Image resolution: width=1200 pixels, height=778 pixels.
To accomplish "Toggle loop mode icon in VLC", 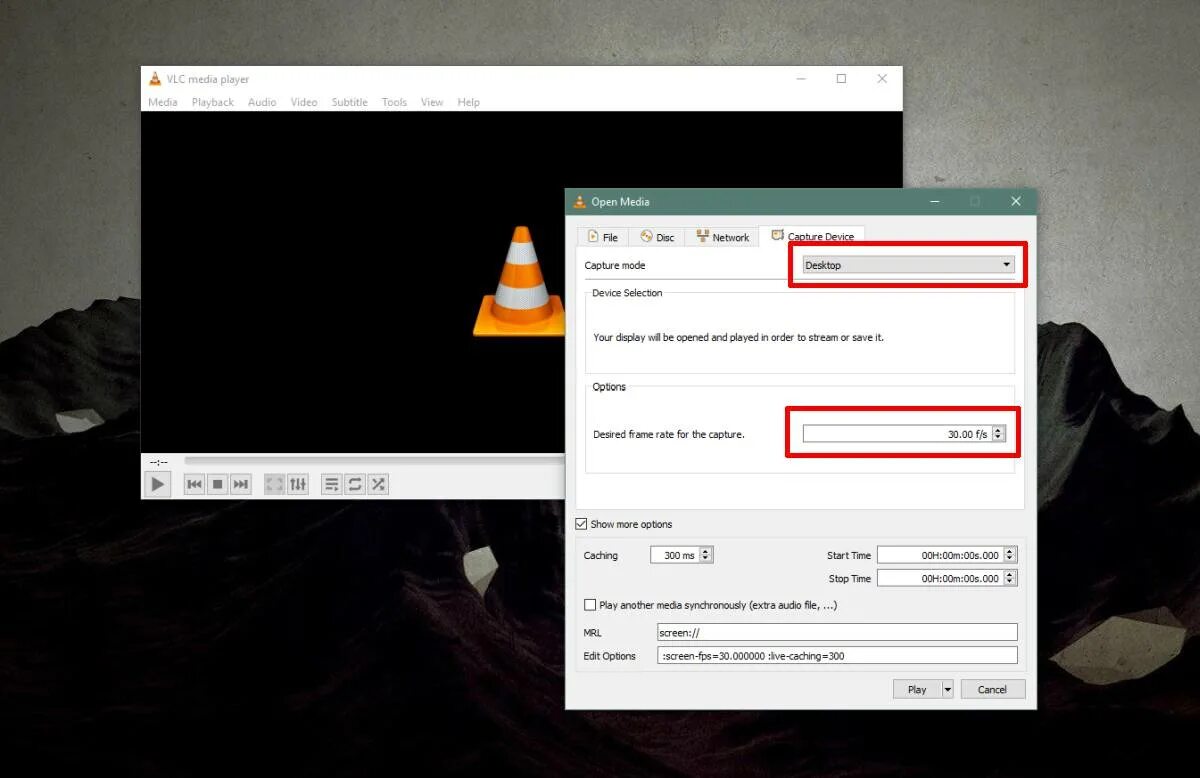I will point(355,485).
